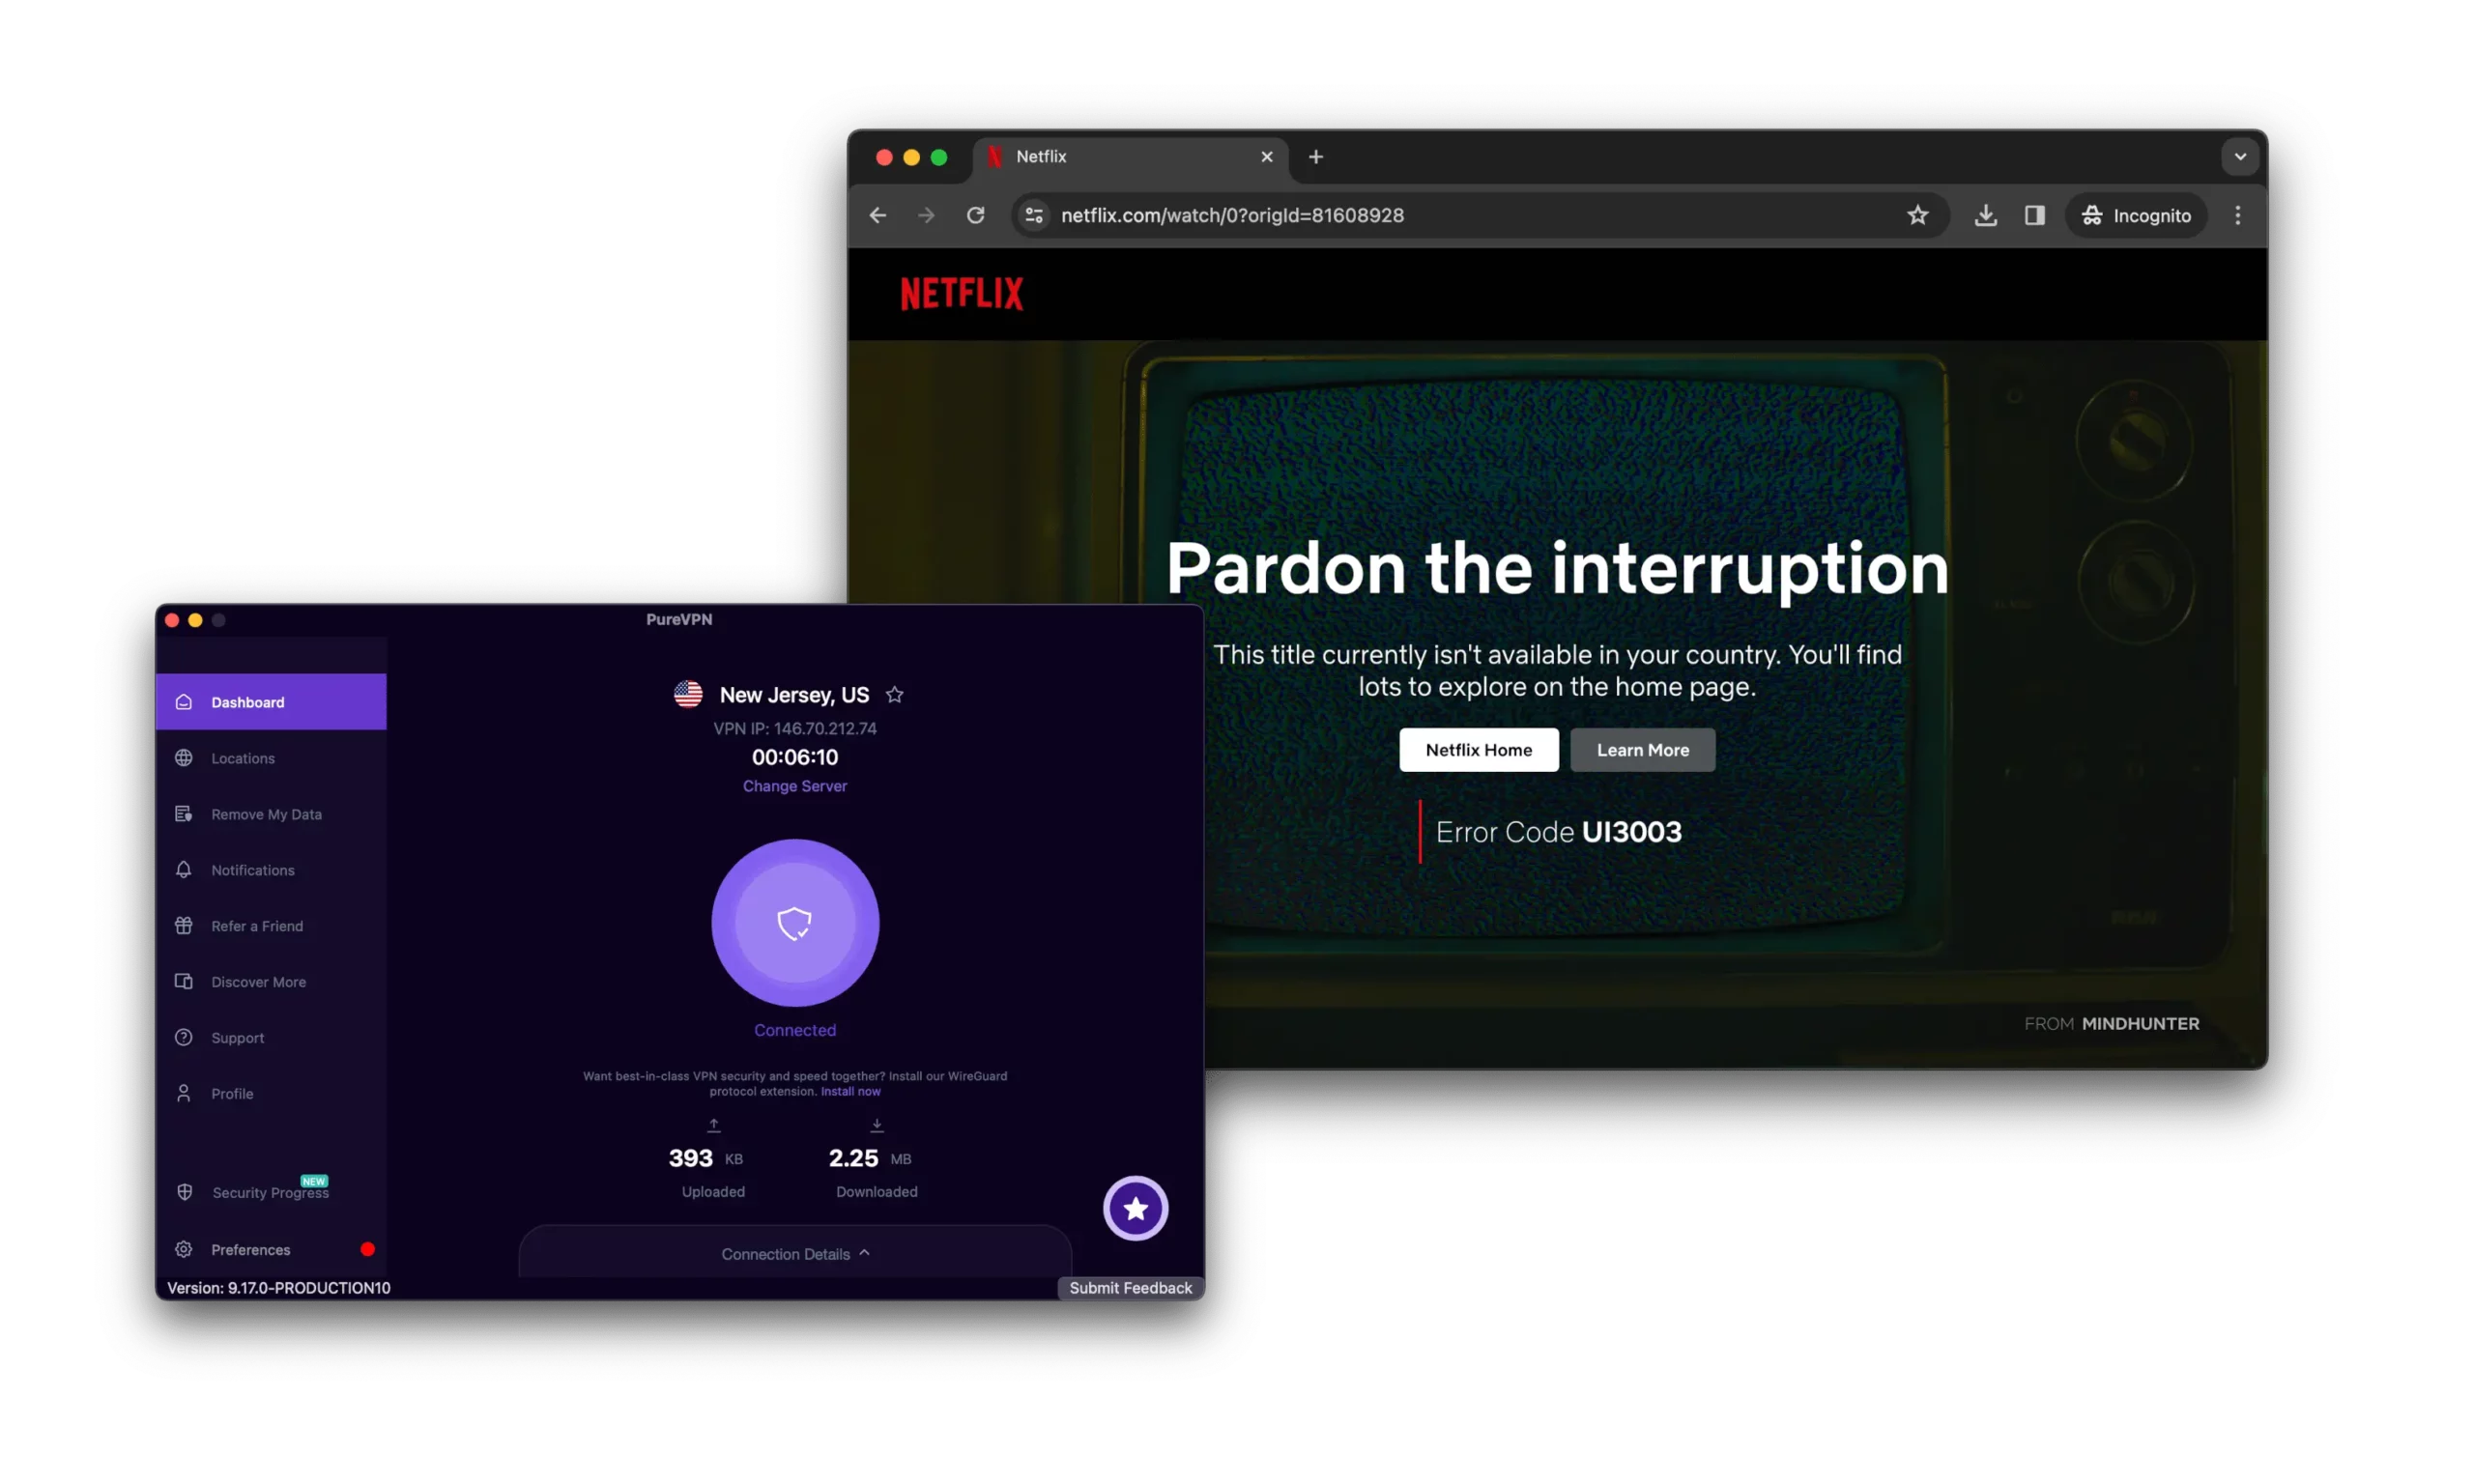Click the Dashboard icon in PureVPN sidebar
The width and height of the screenshot is (2474, 1484).
tap(184, 701)
